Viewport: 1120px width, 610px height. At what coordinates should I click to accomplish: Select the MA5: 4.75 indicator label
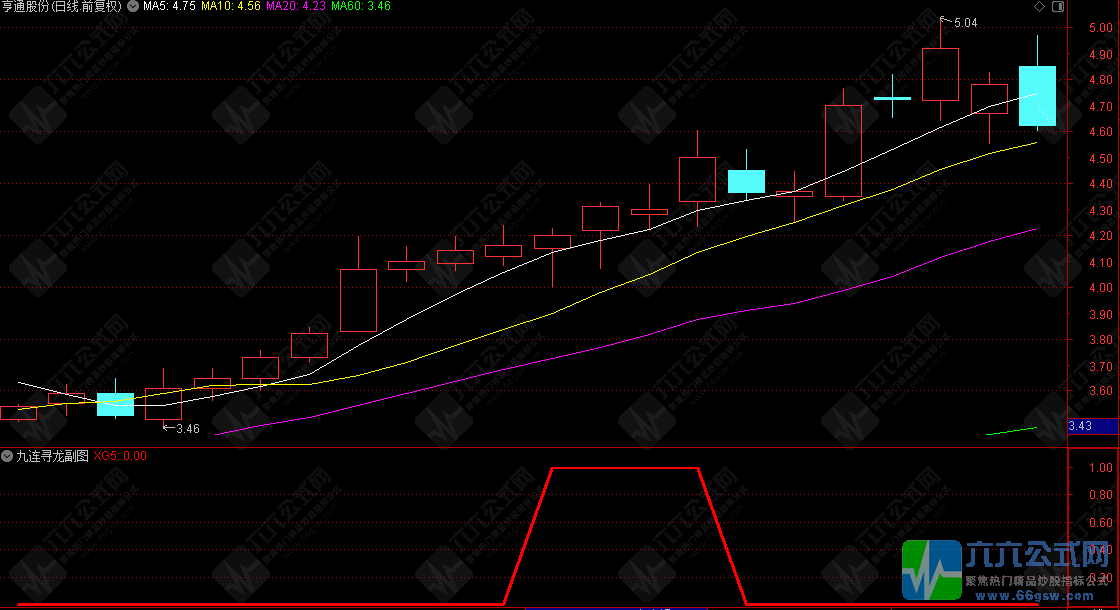(169, 6)
